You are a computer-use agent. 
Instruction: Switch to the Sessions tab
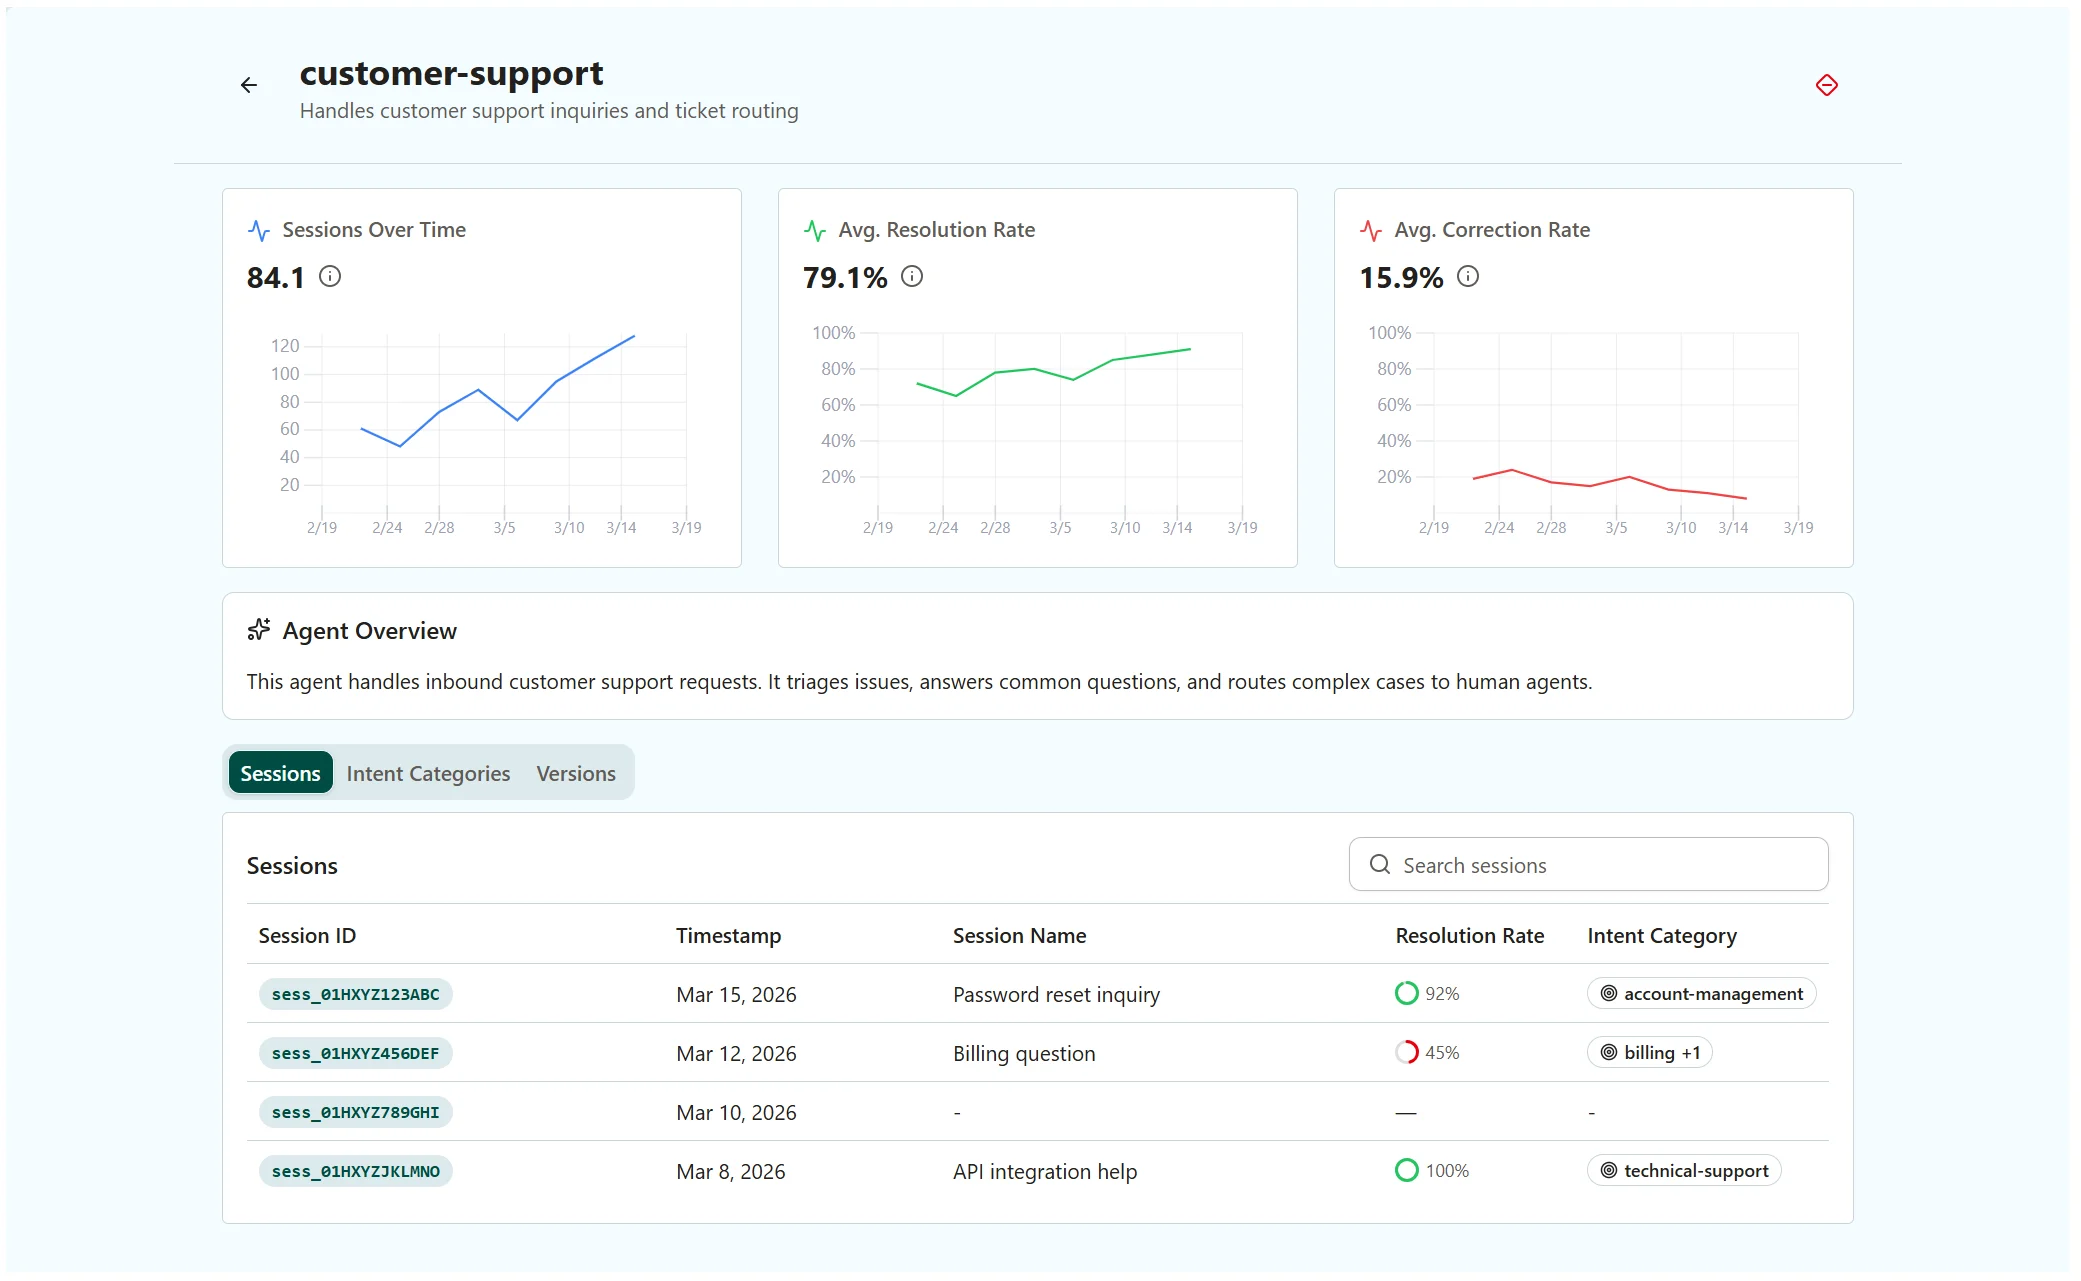click(280, 773)
